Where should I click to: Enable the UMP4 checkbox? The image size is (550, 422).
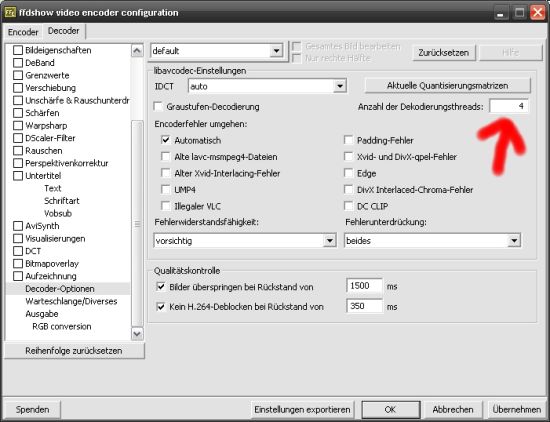(x=166, y=190)
